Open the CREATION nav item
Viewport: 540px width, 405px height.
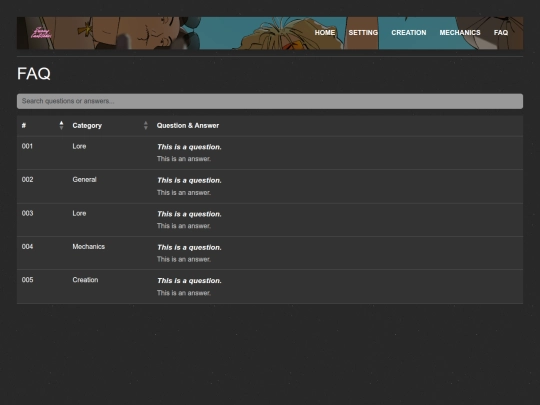[x=408, y=33]
